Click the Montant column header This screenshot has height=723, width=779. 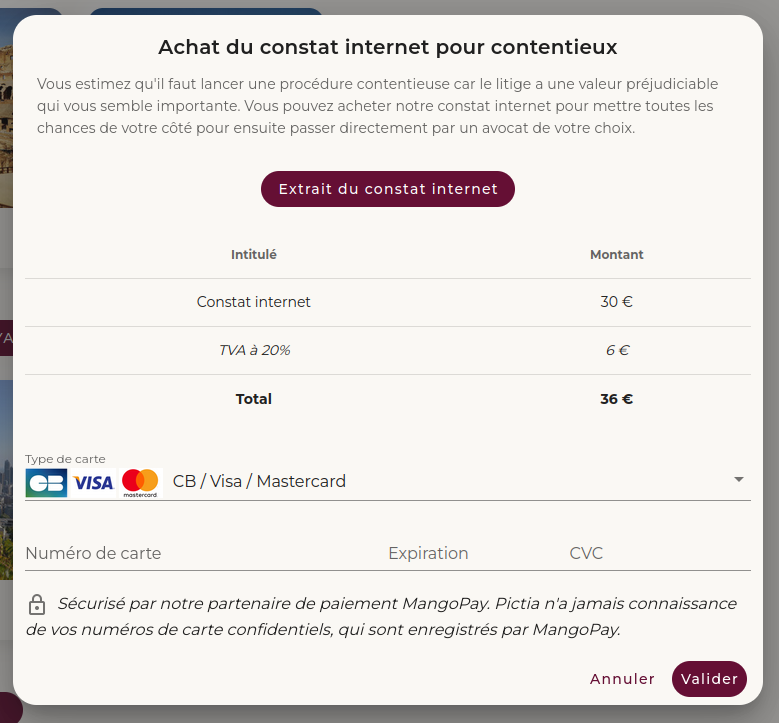click(617, 255)
